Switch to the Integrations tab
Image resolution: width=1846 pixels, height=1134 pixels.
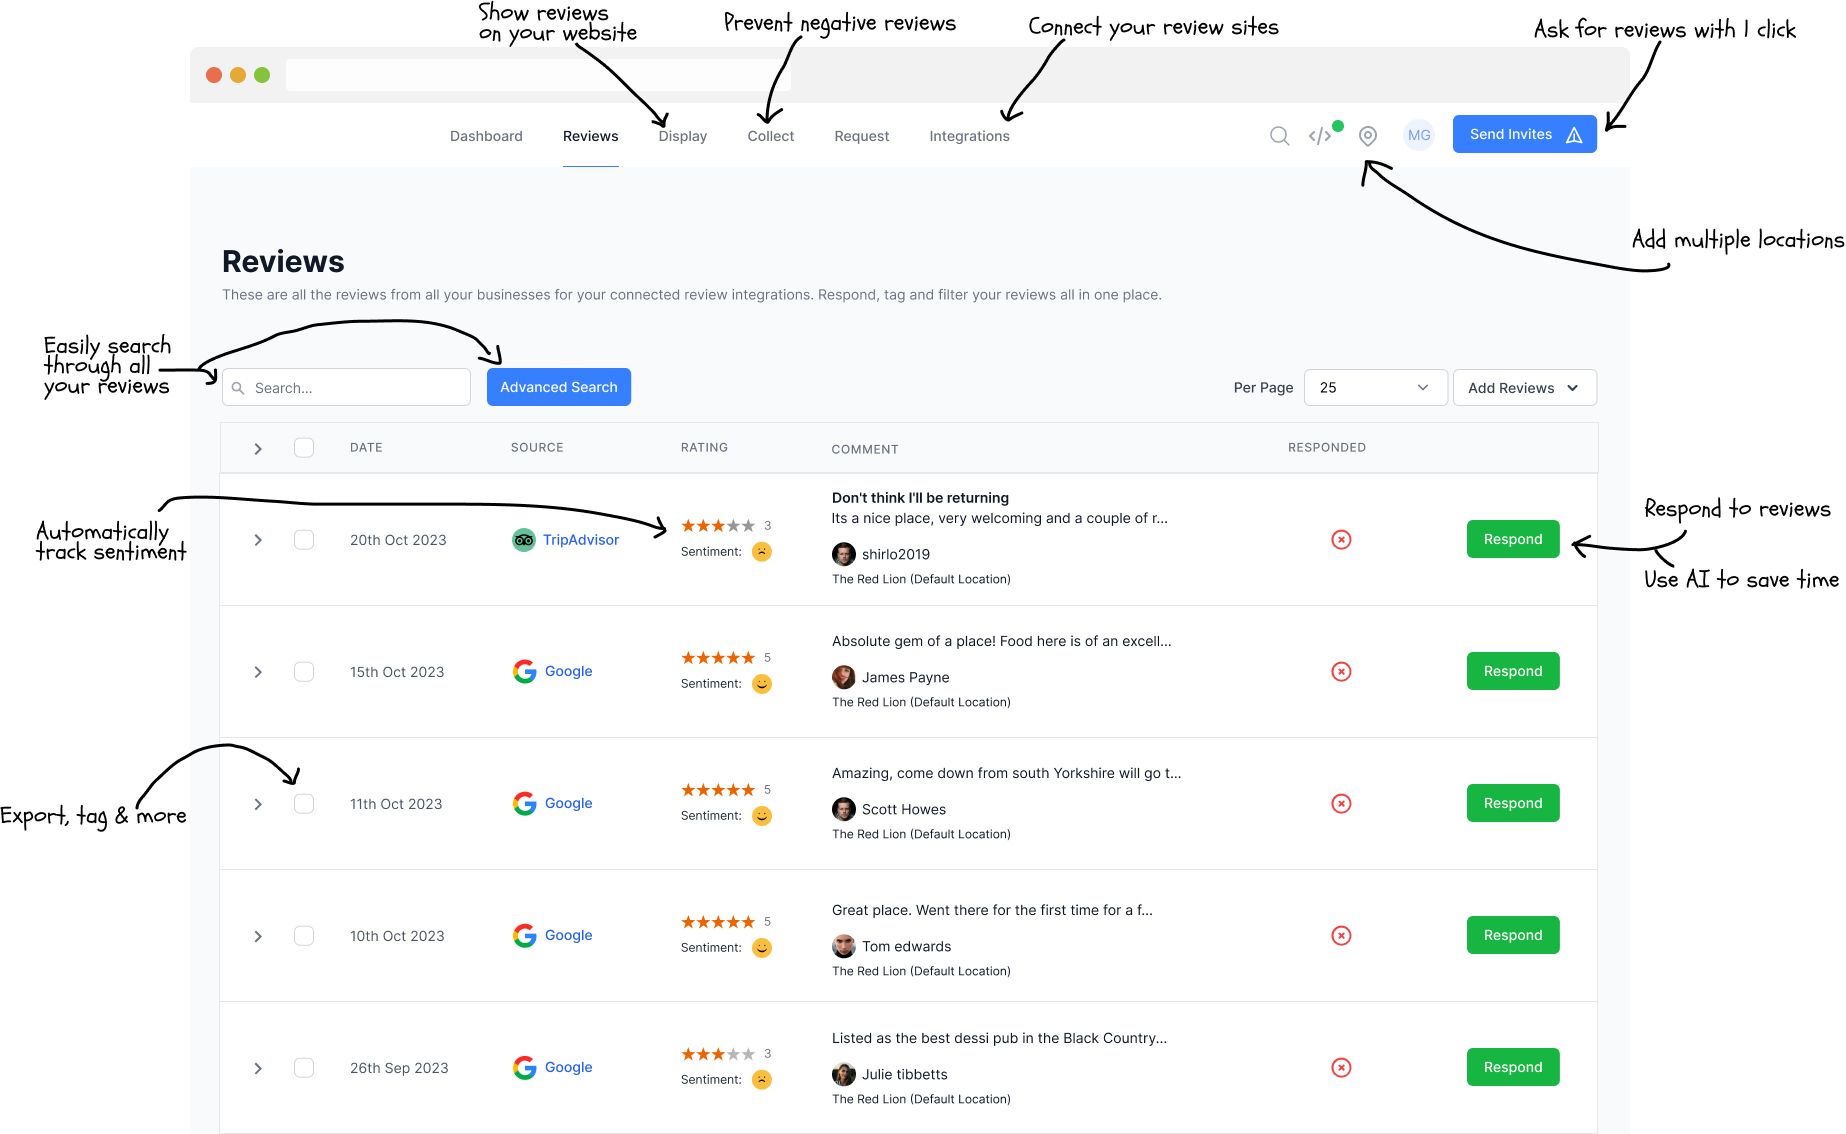[969, 136]
